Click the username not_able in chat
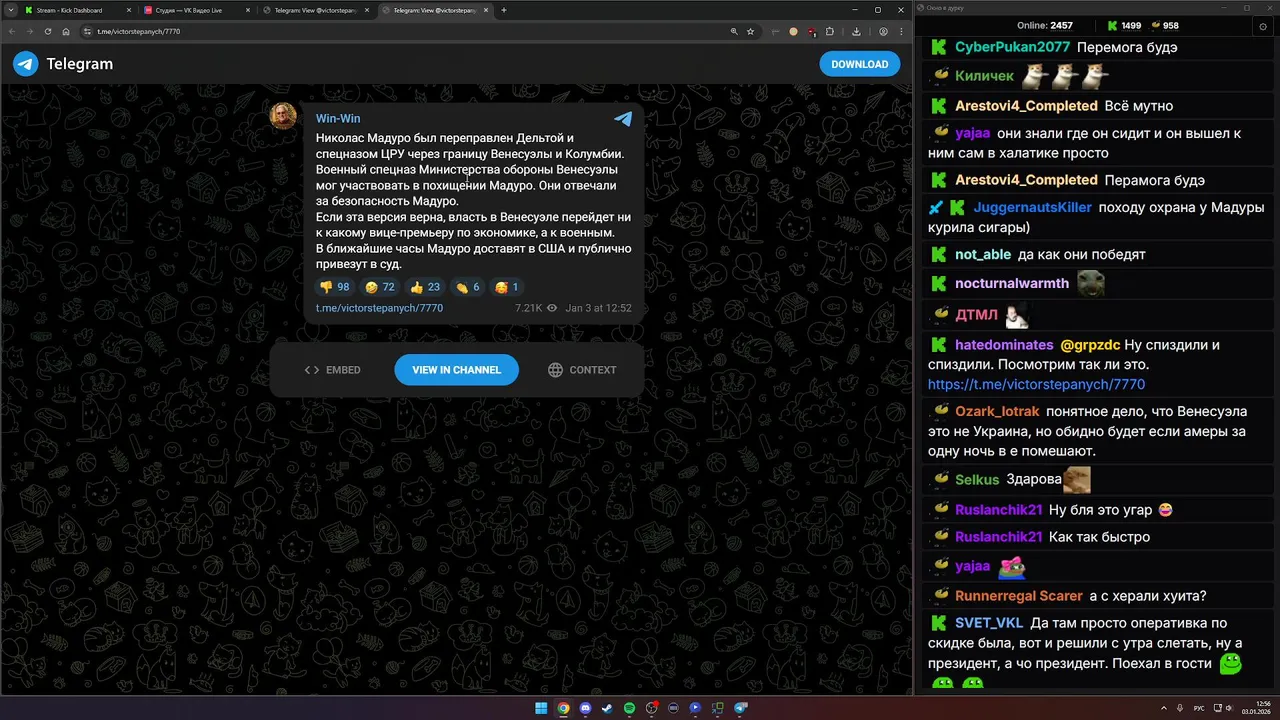 (983, 255)
